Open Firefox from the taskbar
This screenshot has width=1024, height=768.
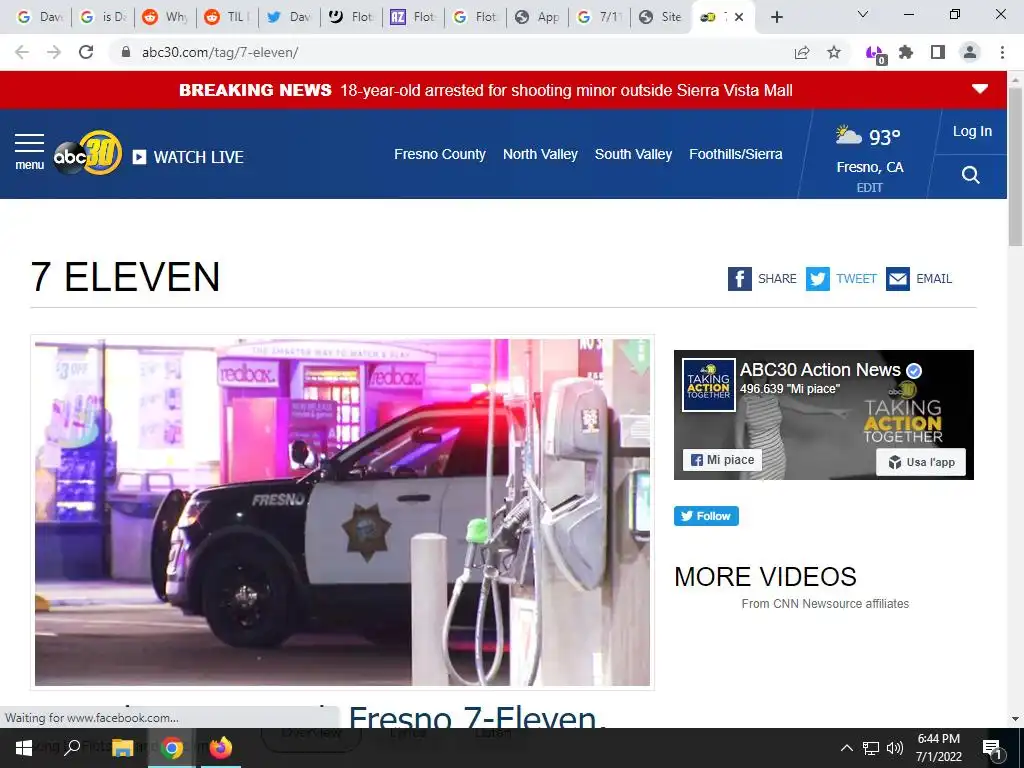pos(220,748)
